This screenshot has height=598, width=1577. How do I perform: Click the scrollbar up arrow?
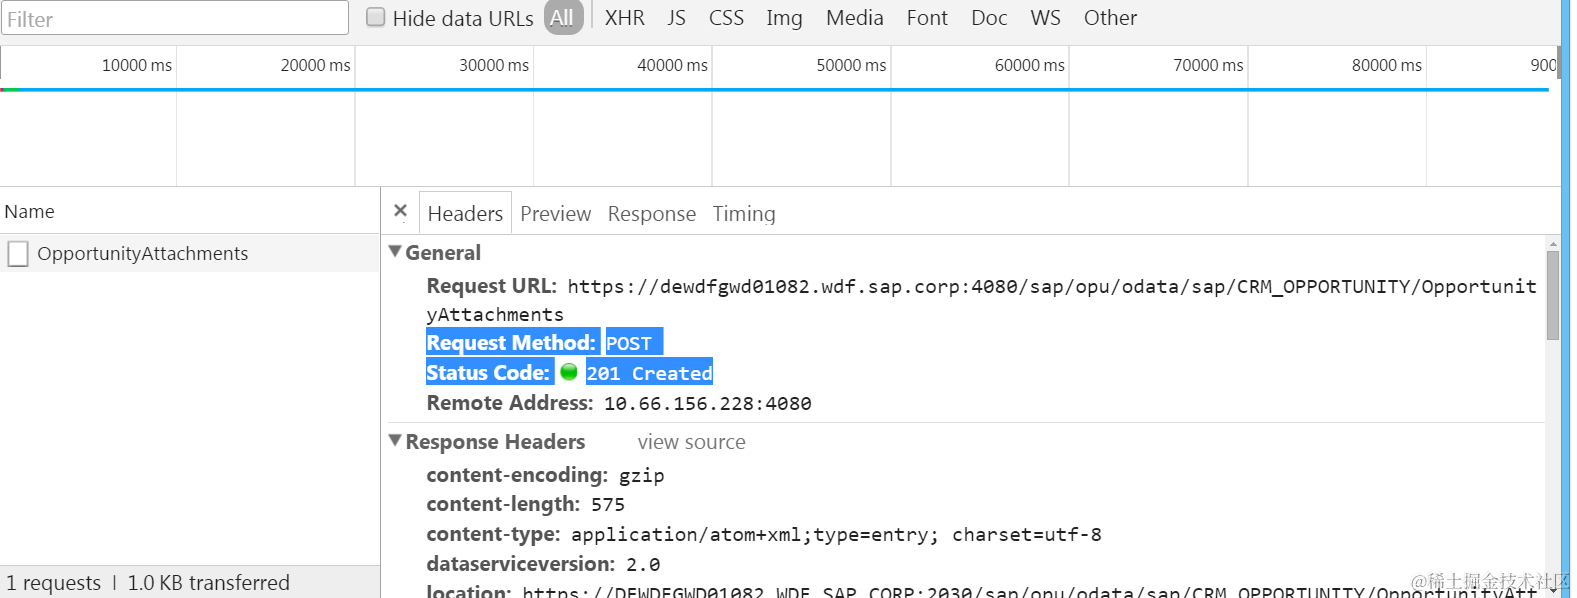pos(1553,243)
